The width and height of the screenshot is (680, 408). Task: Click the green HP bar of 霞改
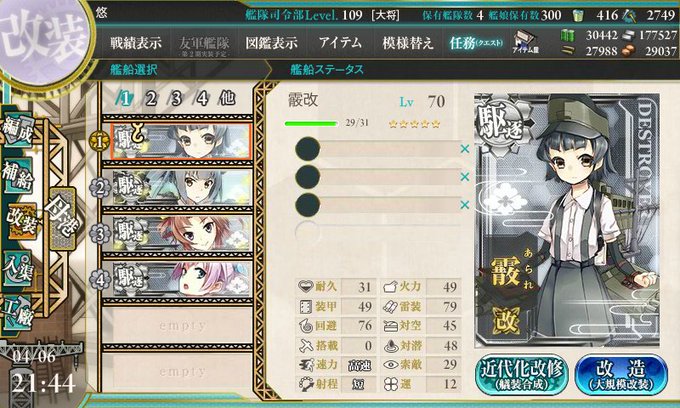point(311,124)
